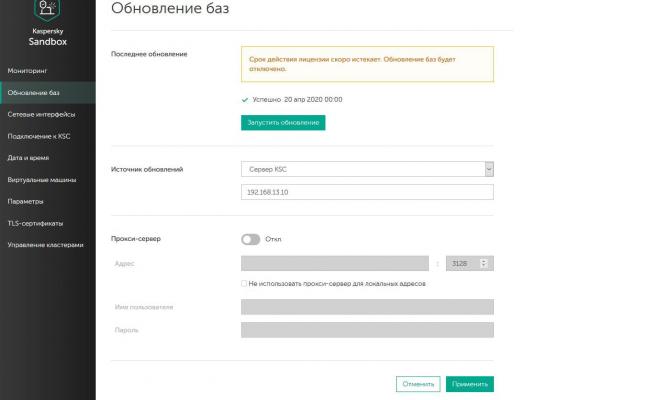Screen dimensions: 670x400
Task: Click the proxy port stepper arrows
Action: pyautogui.click(x=485, y=263)
